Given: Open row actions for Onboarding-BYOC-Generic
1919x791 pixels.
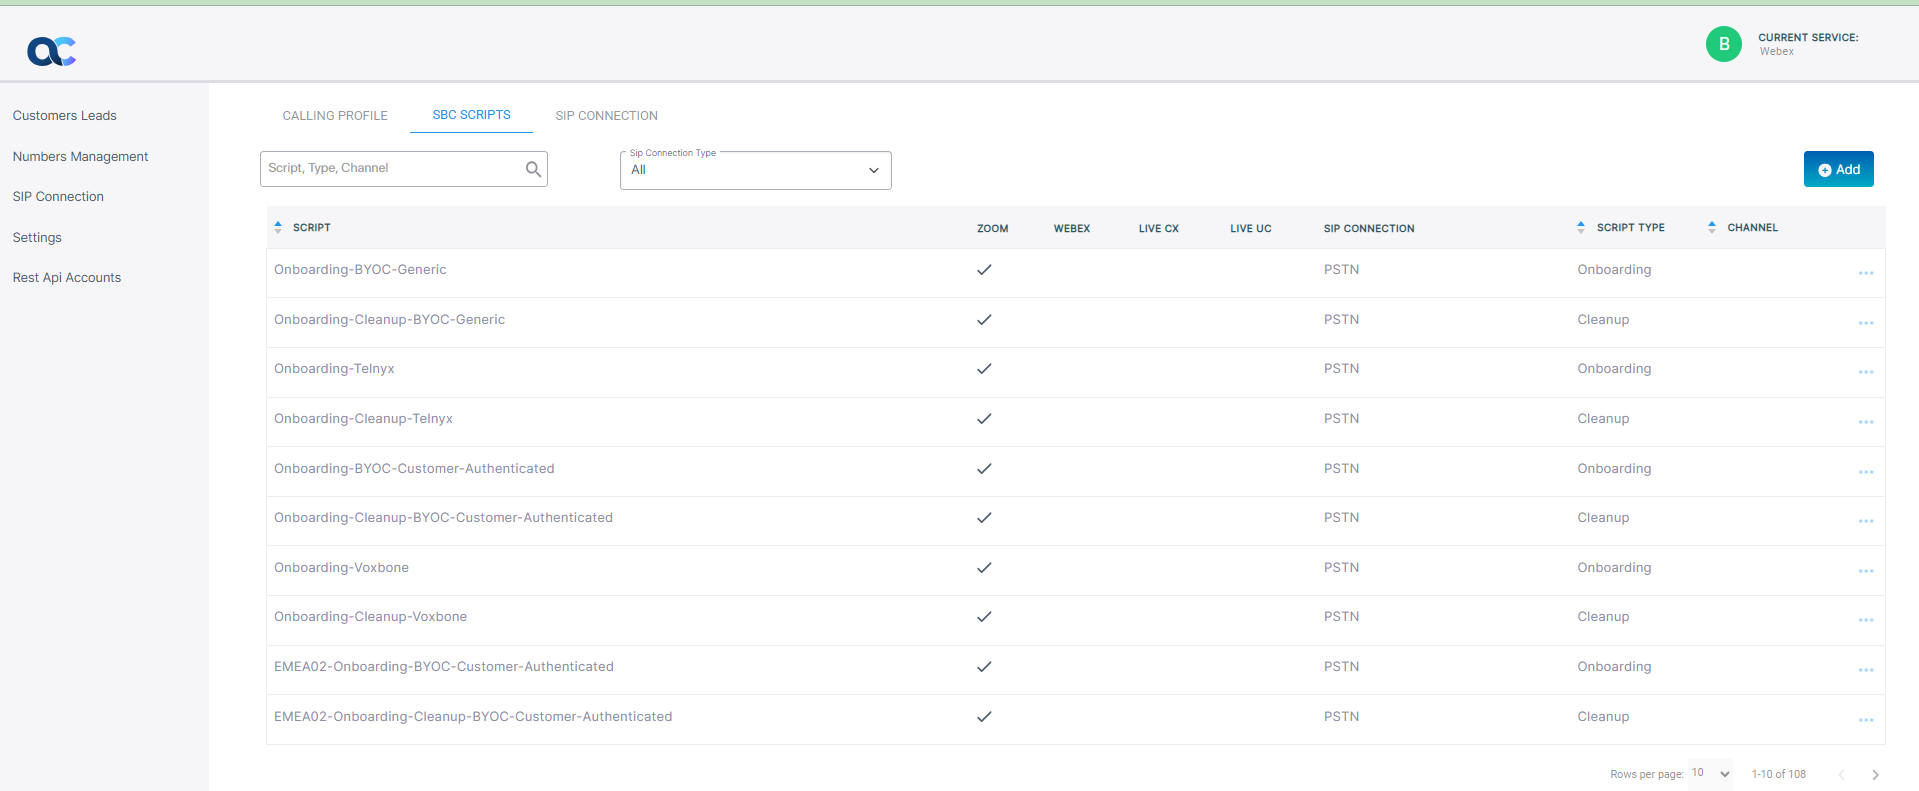Looking at the screenshot, I should click(1865, 273).
